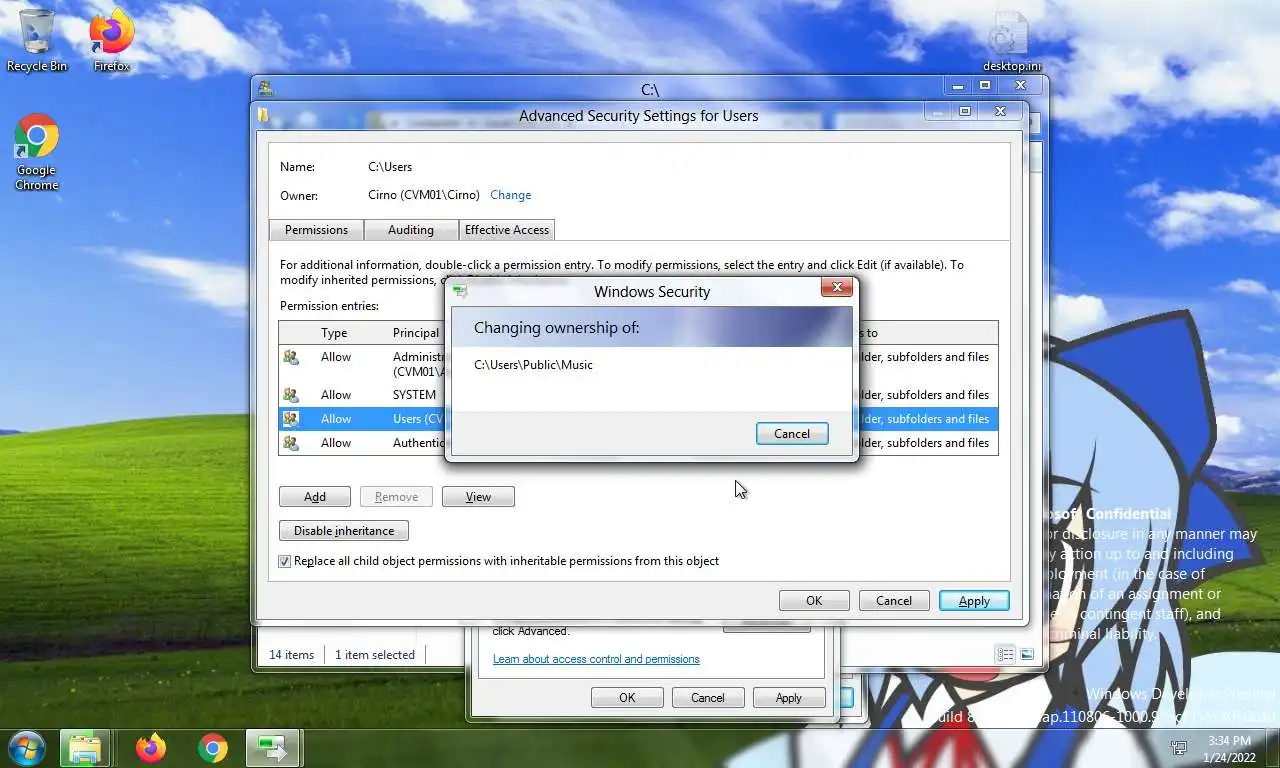Image resolution: width=1280 pixels, height=768 pixels.
Task: Open the desktop.ini file icon
Action: (x=1011, y=41)
